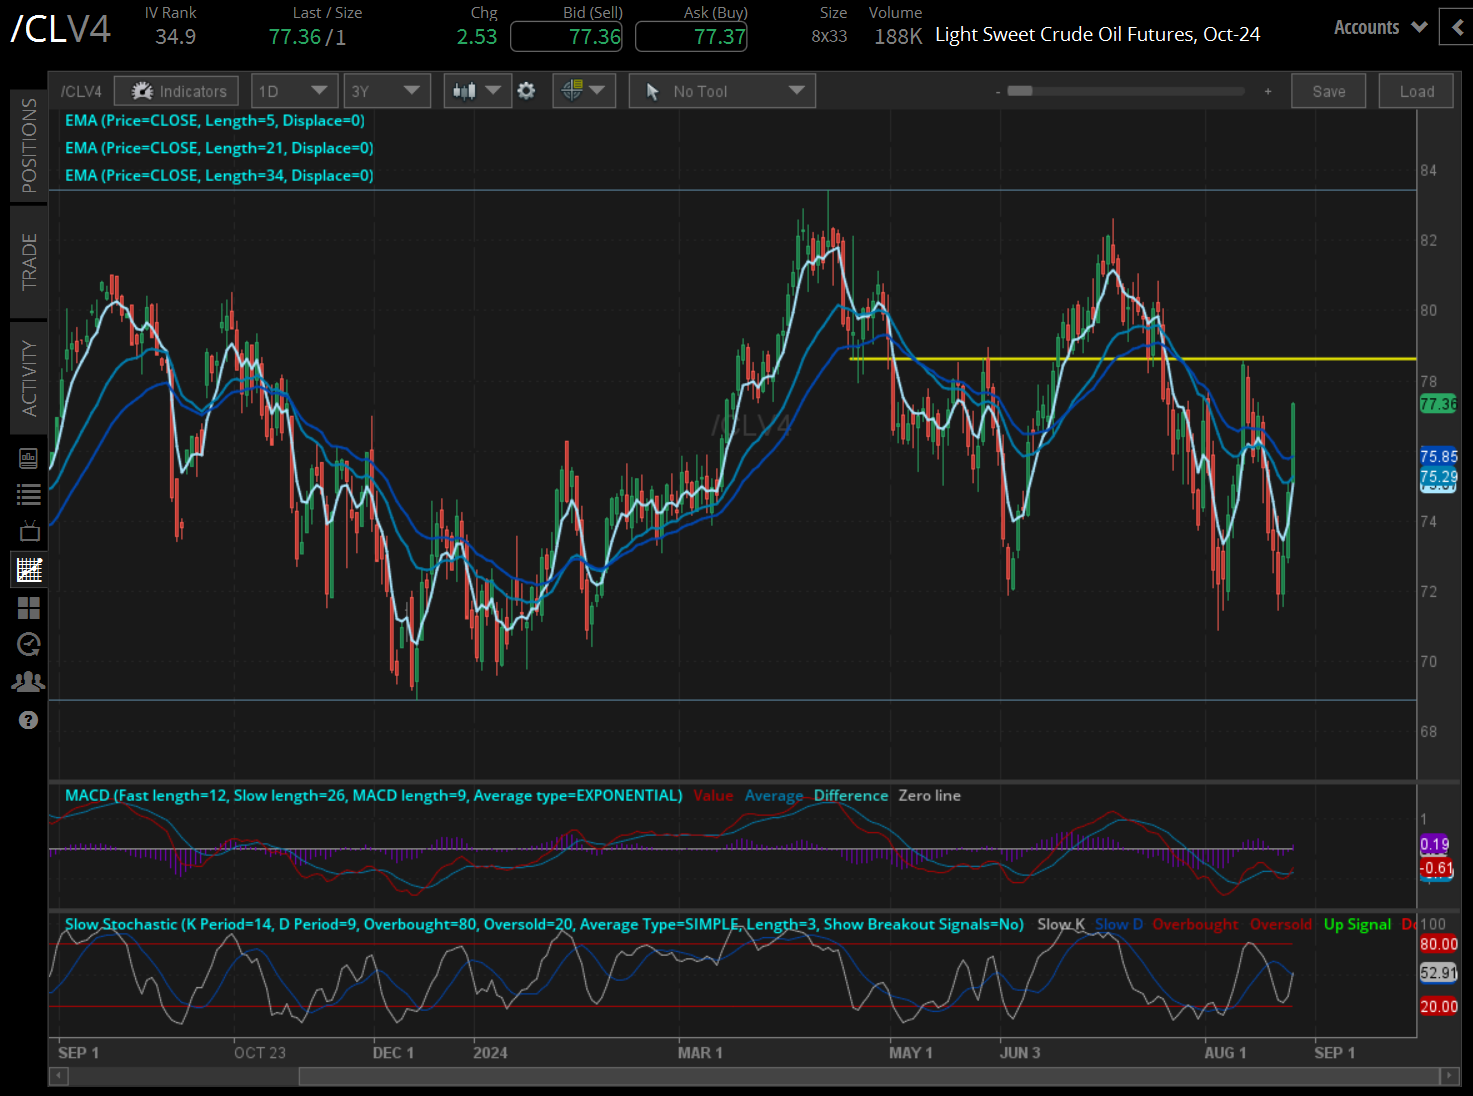Select the TV/live media sidebar icon
This screenshot has height=1096, width=1473.
[28, 530]
